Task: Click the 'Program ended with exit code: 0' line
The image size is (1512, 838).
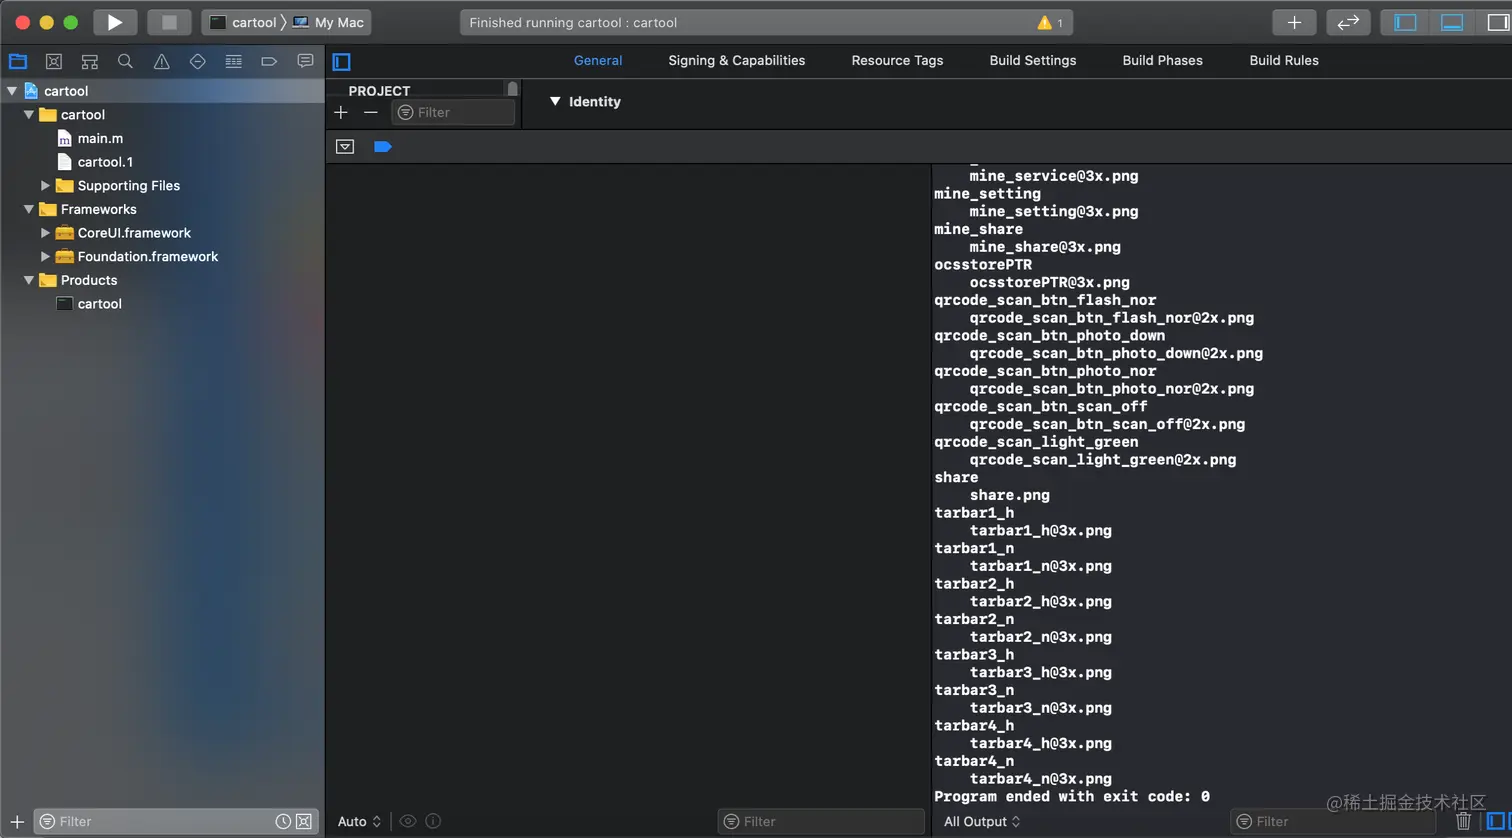Action: point(1072,796)
